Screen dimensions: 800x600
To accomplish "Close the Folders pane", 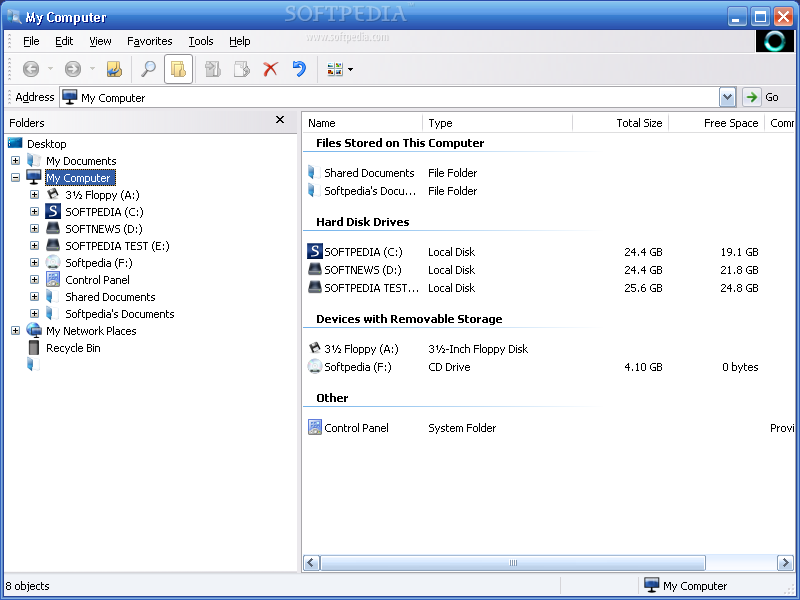I will [280, 120].
